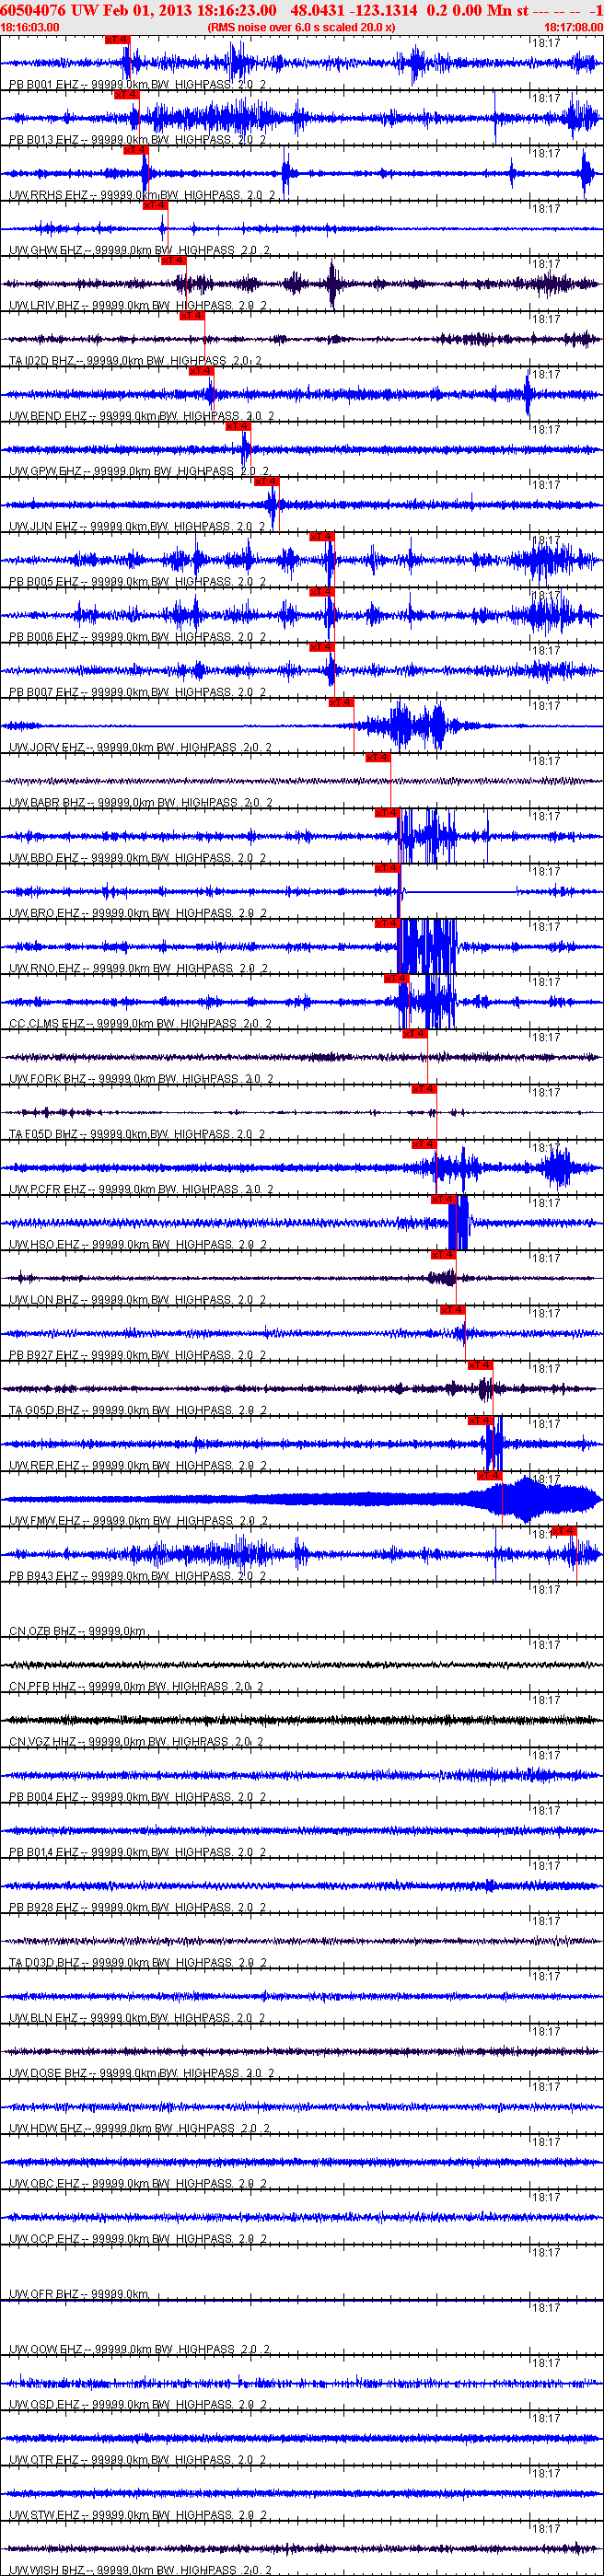Click the pick flag on UW PCFR trace
The image size is (604, 2576).
pos(424,1145)
